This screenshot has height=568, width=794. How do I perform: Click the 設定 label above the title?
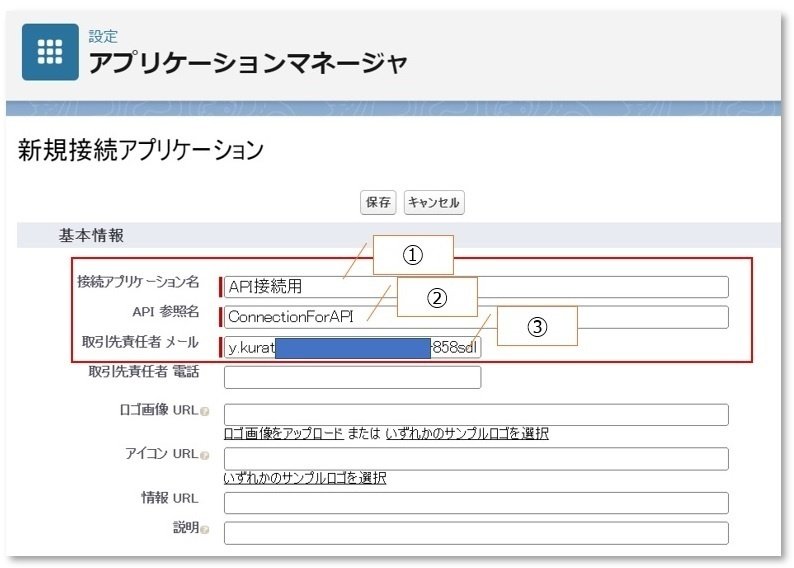pos(103,37)
